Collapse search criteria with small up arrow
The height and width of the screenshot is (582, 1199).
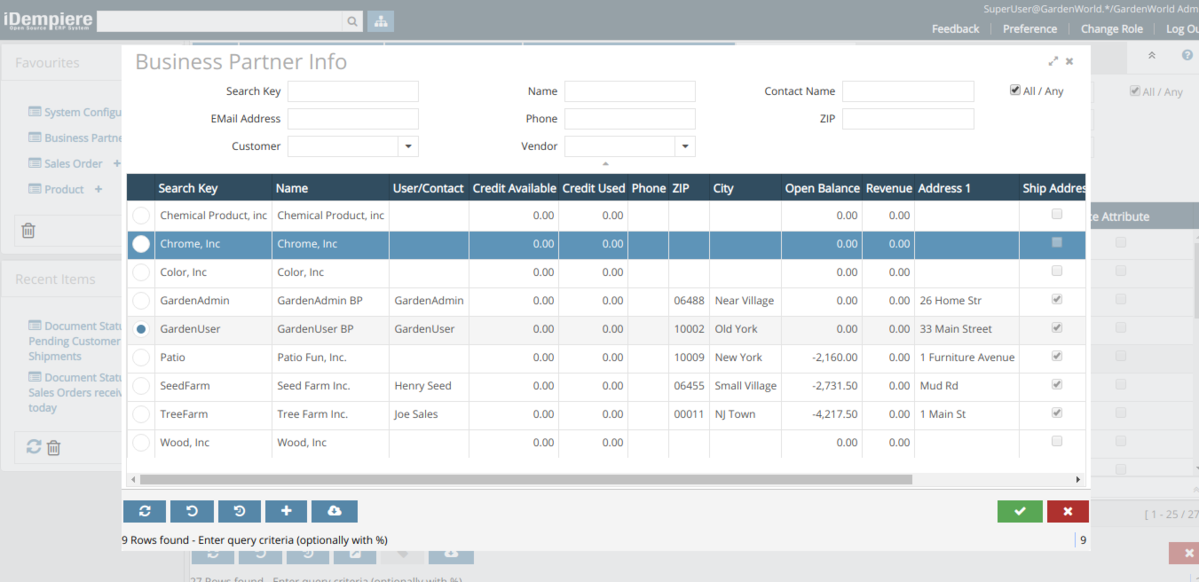pyautogui.click(x=605, y=164)
